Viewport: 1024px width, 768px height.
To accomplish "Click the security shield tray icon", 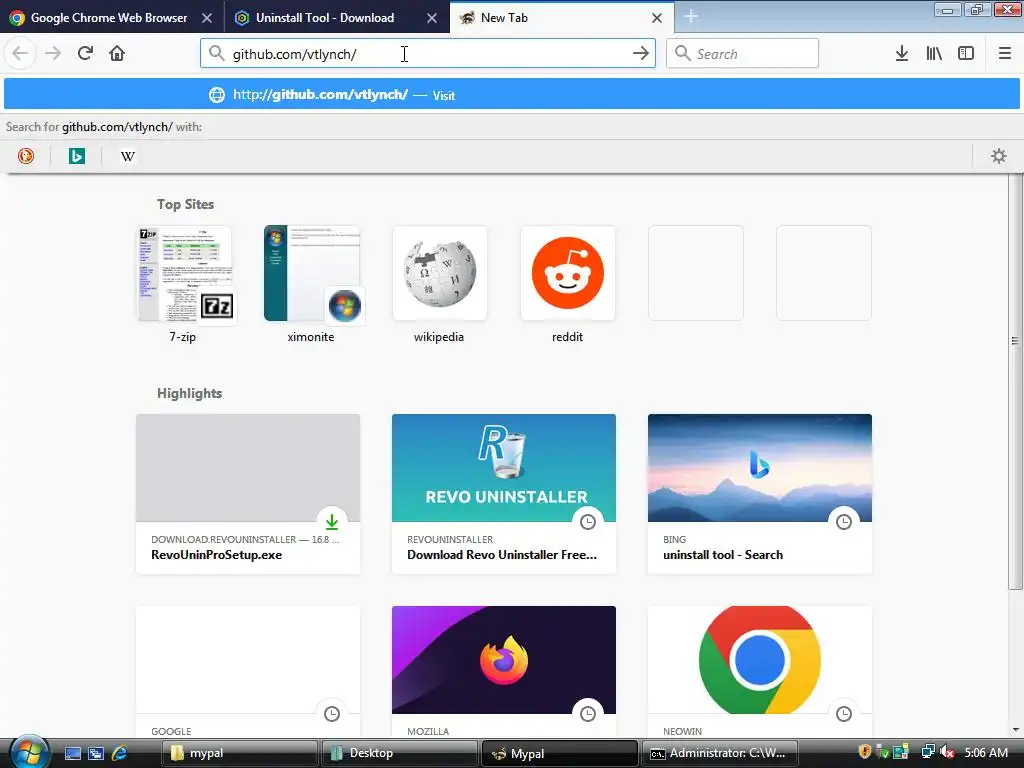I will tap(865, 752).
